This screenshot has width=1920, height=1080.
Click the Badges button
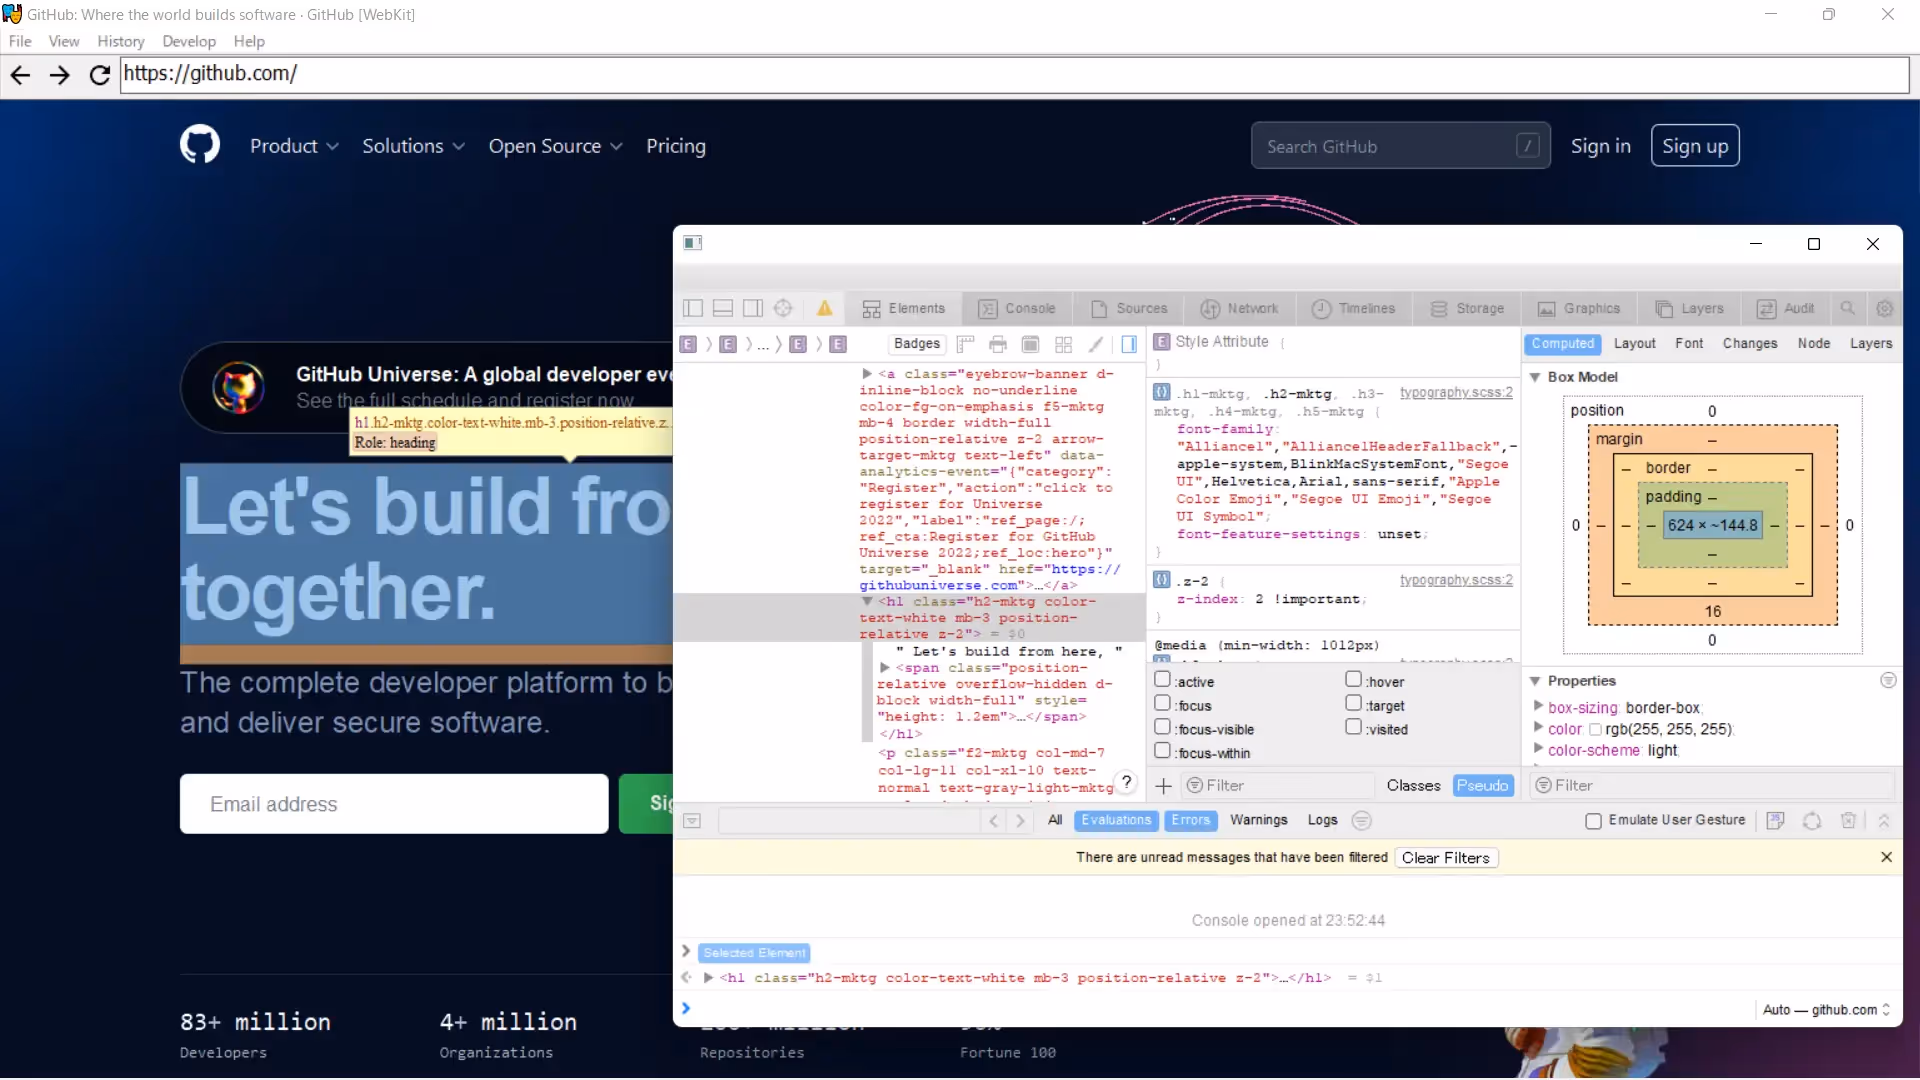tap(917, 344)
